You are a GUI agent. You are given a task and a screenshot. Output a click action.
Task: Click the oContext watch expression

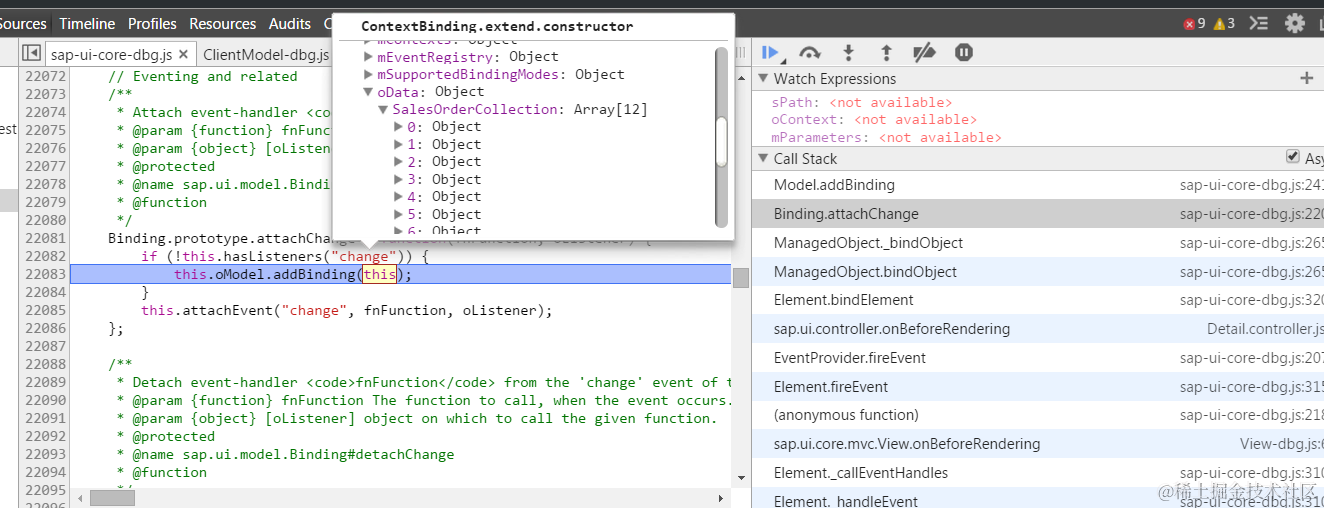[874, 120]
